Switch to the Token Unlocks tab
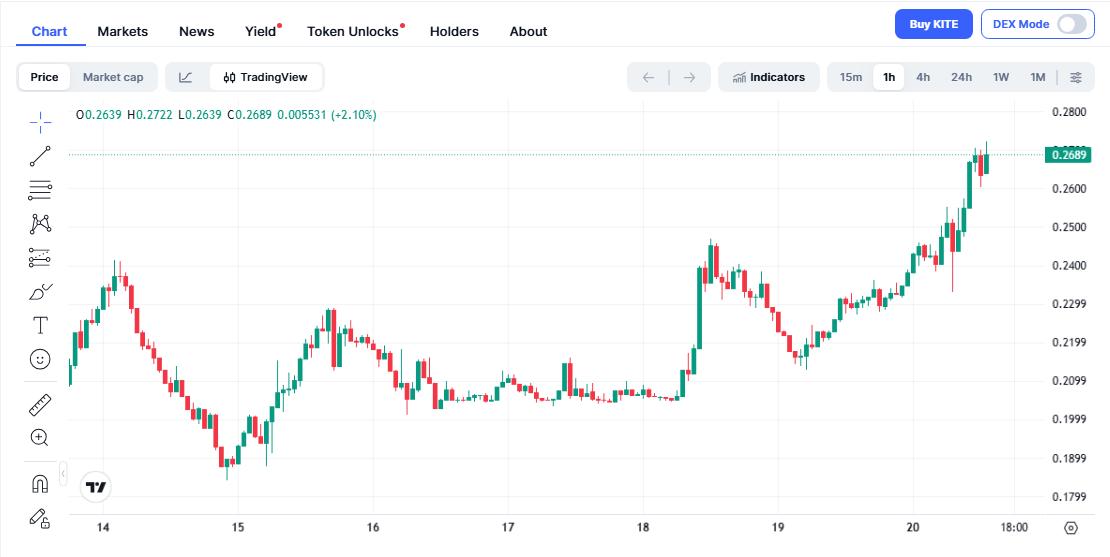The height and width of the screenshot is (557, 1110). point(353,31)
